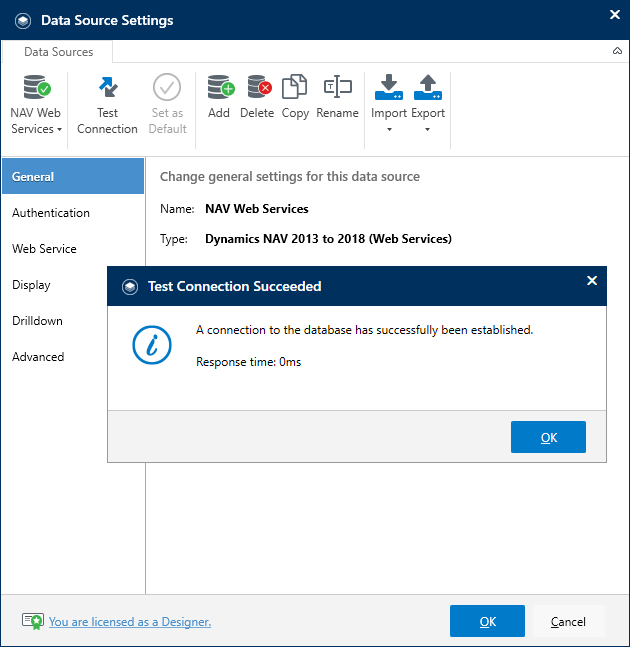Open the Authentication settings section

pyautogui.click(x=73, y=213)
